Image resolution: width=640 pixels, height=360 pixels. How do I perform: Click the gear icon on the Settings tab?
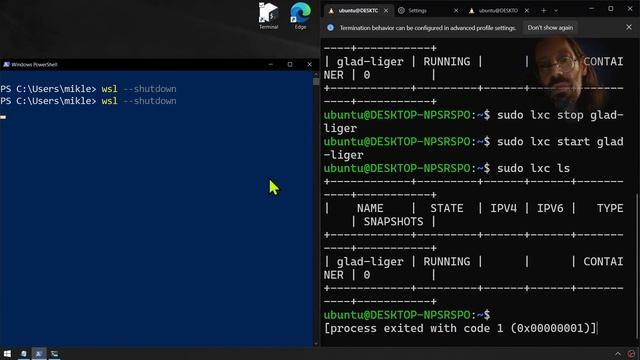click(x=401, y=11)
